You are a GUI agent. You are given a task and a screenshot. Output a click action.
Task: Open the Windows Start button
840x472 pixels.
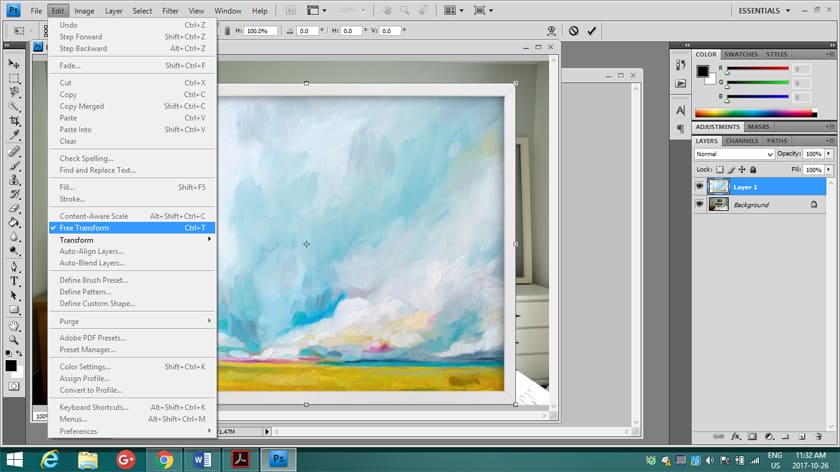pyautogui.click(x=14, y=460)
